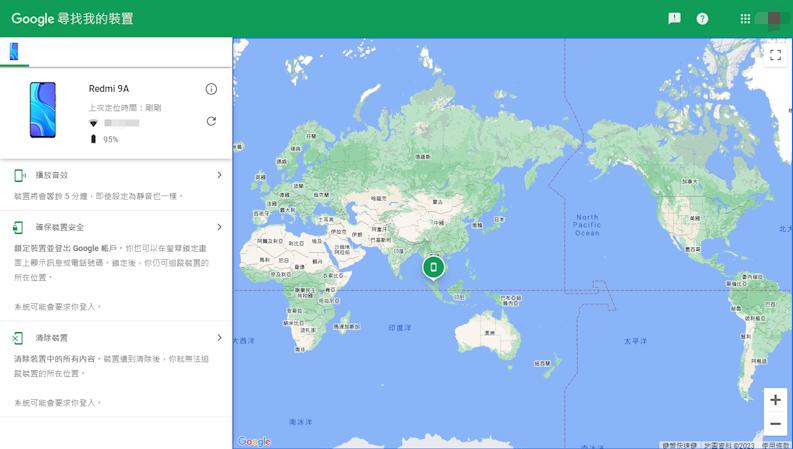Click the 95% battery level text
The width and height of the screenshot is (793, 449).
111,139
